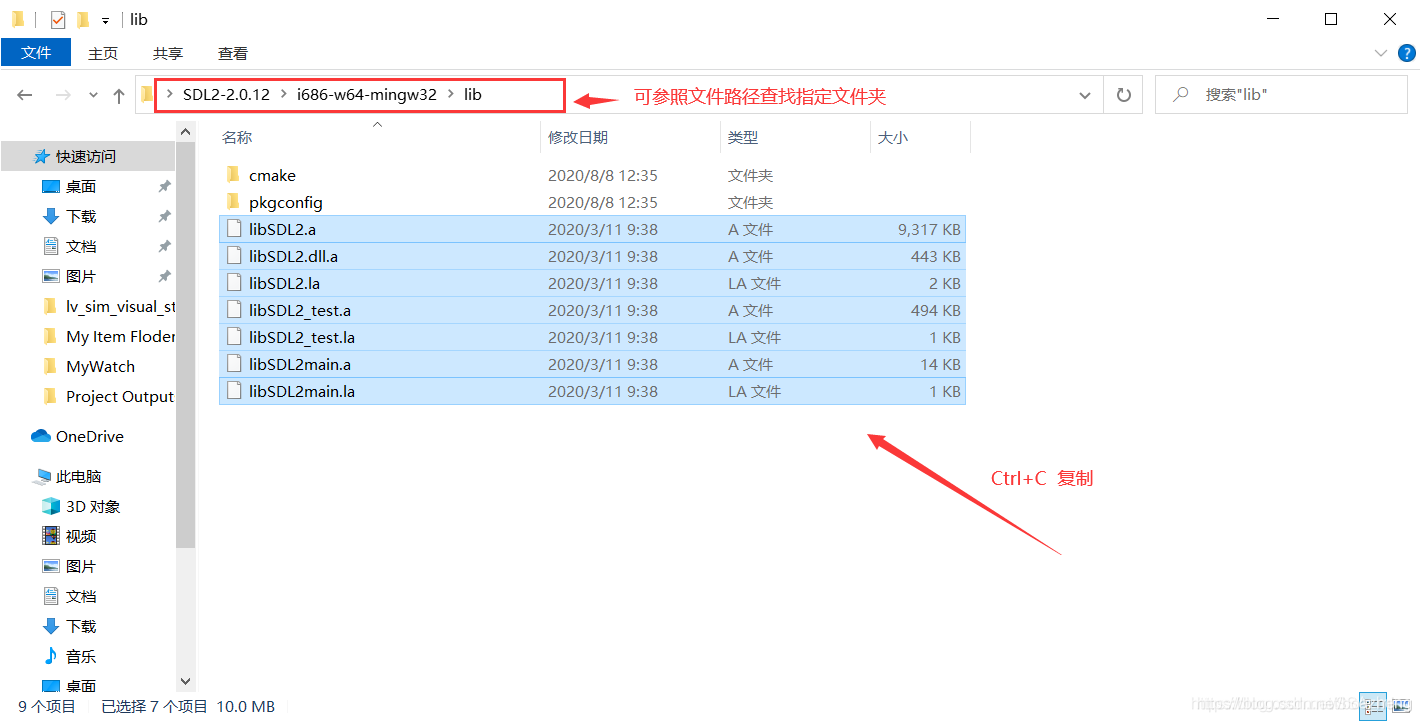Open lv_sim_visual_st in Quick access
Viewport: 1421px width, 722px height.
[x=120, y=306]
